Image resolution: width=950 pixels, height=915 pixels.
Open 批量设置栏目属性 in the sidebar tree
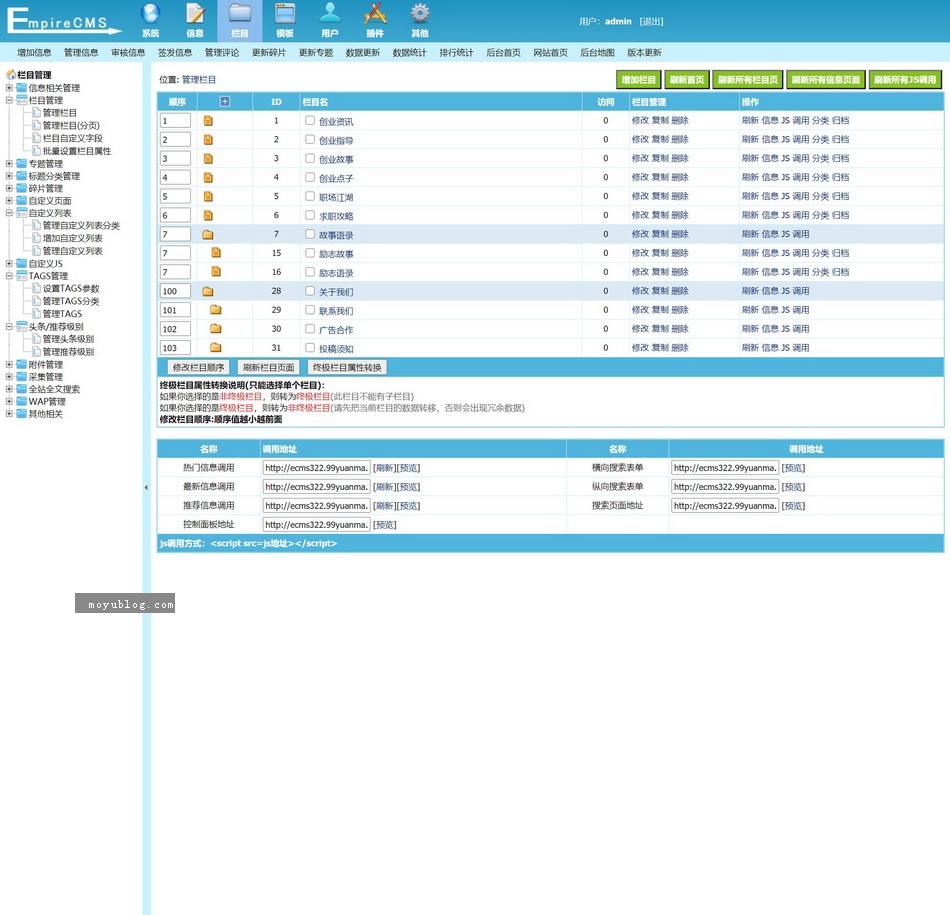[77, 151]
